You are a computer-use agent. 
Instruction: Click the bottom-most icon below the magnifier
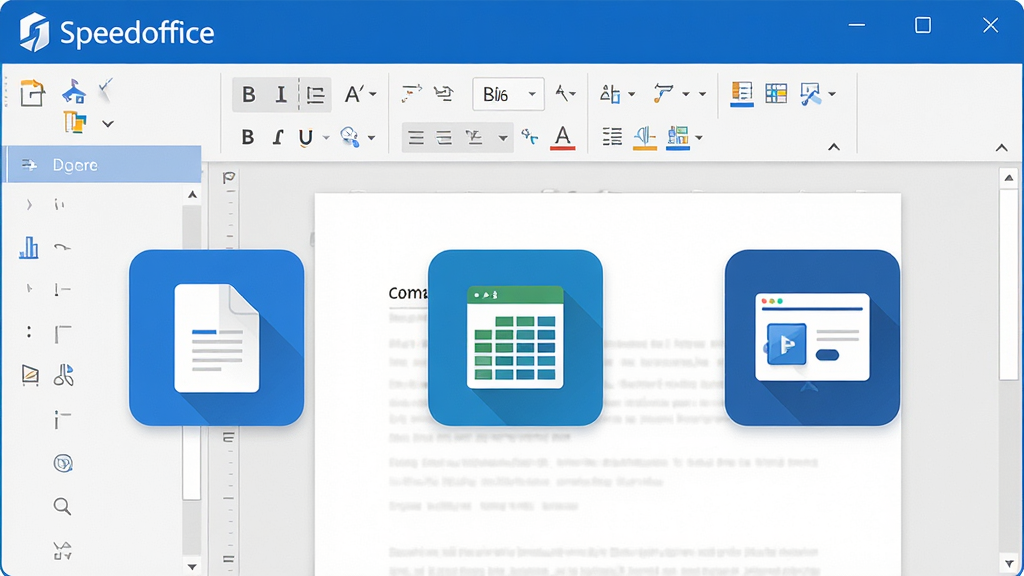[62, 551]
